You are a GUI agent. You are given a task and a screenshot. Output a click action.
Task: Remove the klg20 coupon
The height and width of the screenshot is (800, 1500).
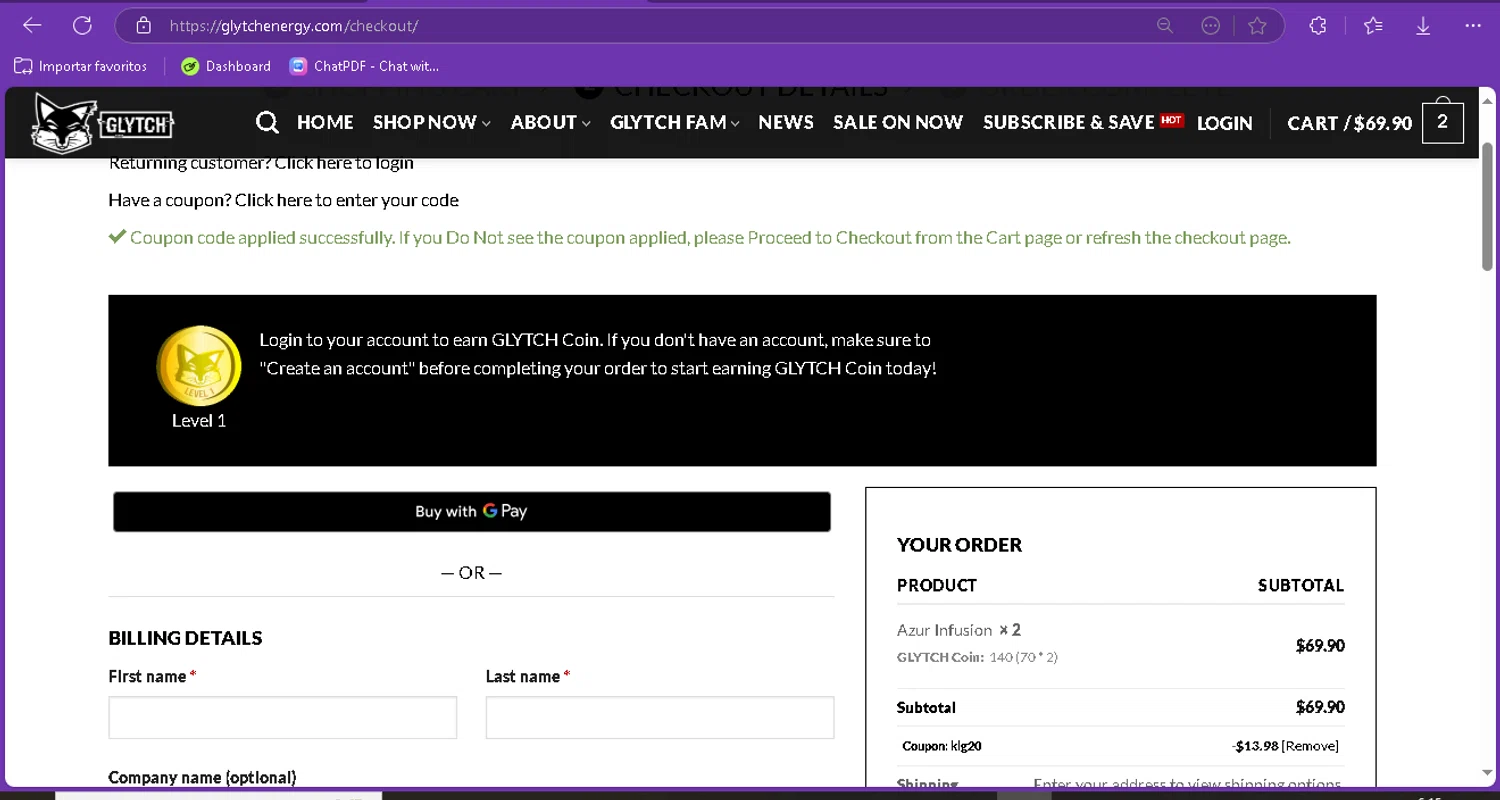click(1310, 746)
